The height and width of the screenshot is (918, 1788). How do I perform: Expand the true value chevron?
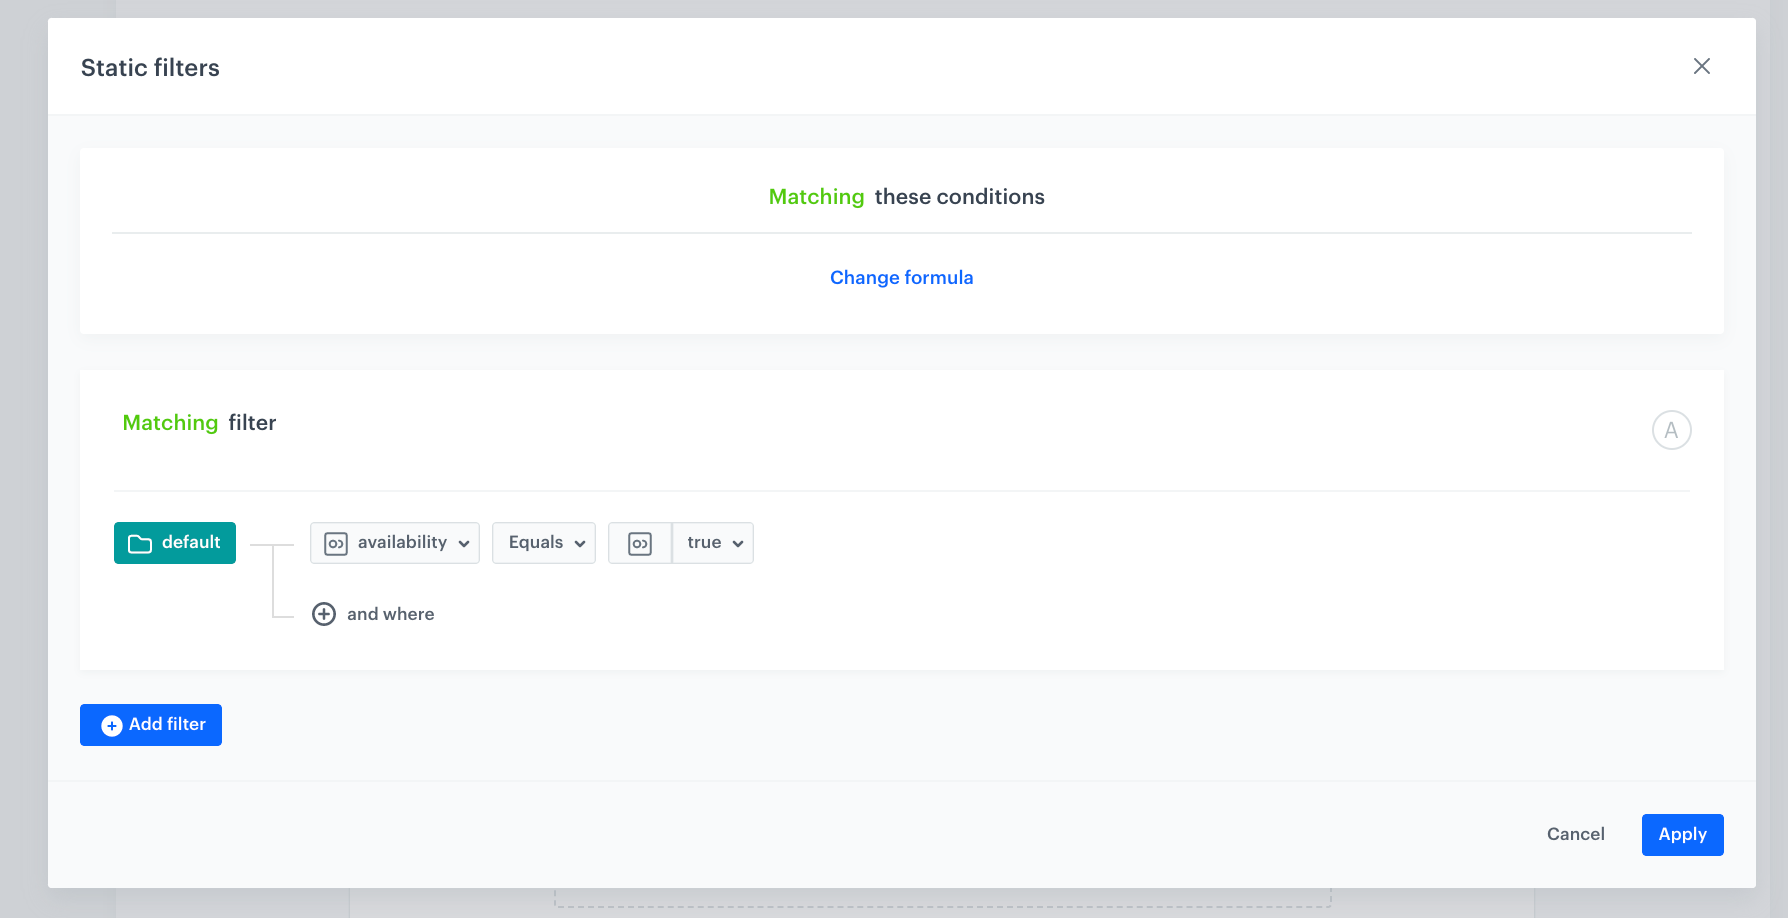click(738, 543)
